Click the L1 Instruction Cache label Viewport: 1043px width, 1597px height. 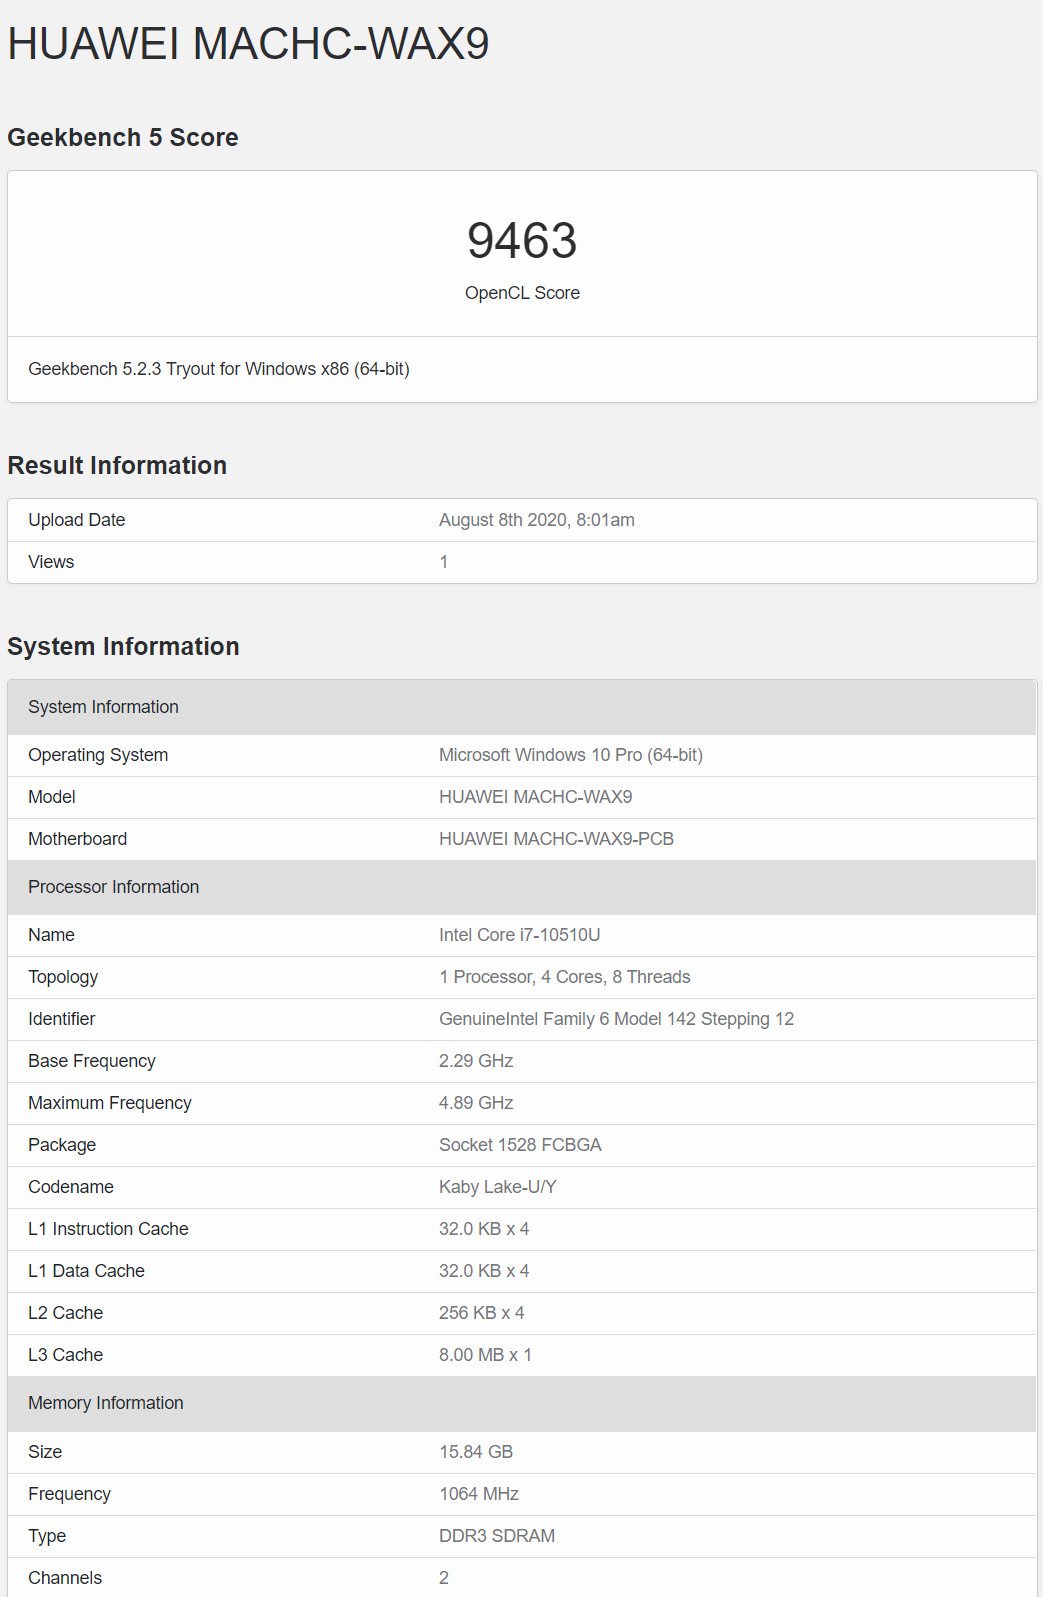(108, 1229)
